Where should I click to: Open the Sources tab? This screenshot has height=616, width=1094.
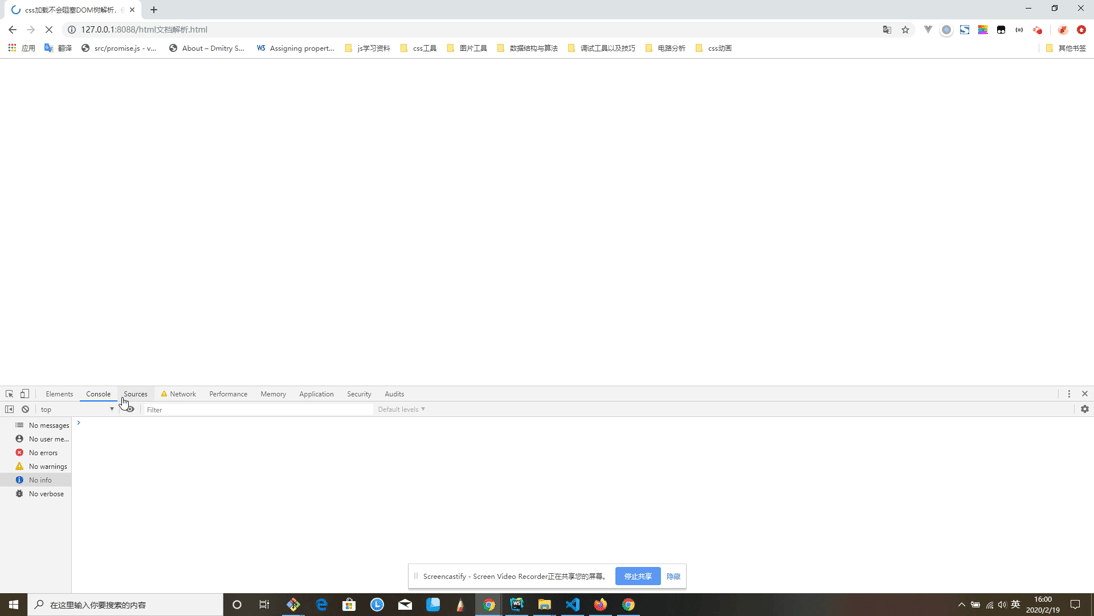coord(135,394)
